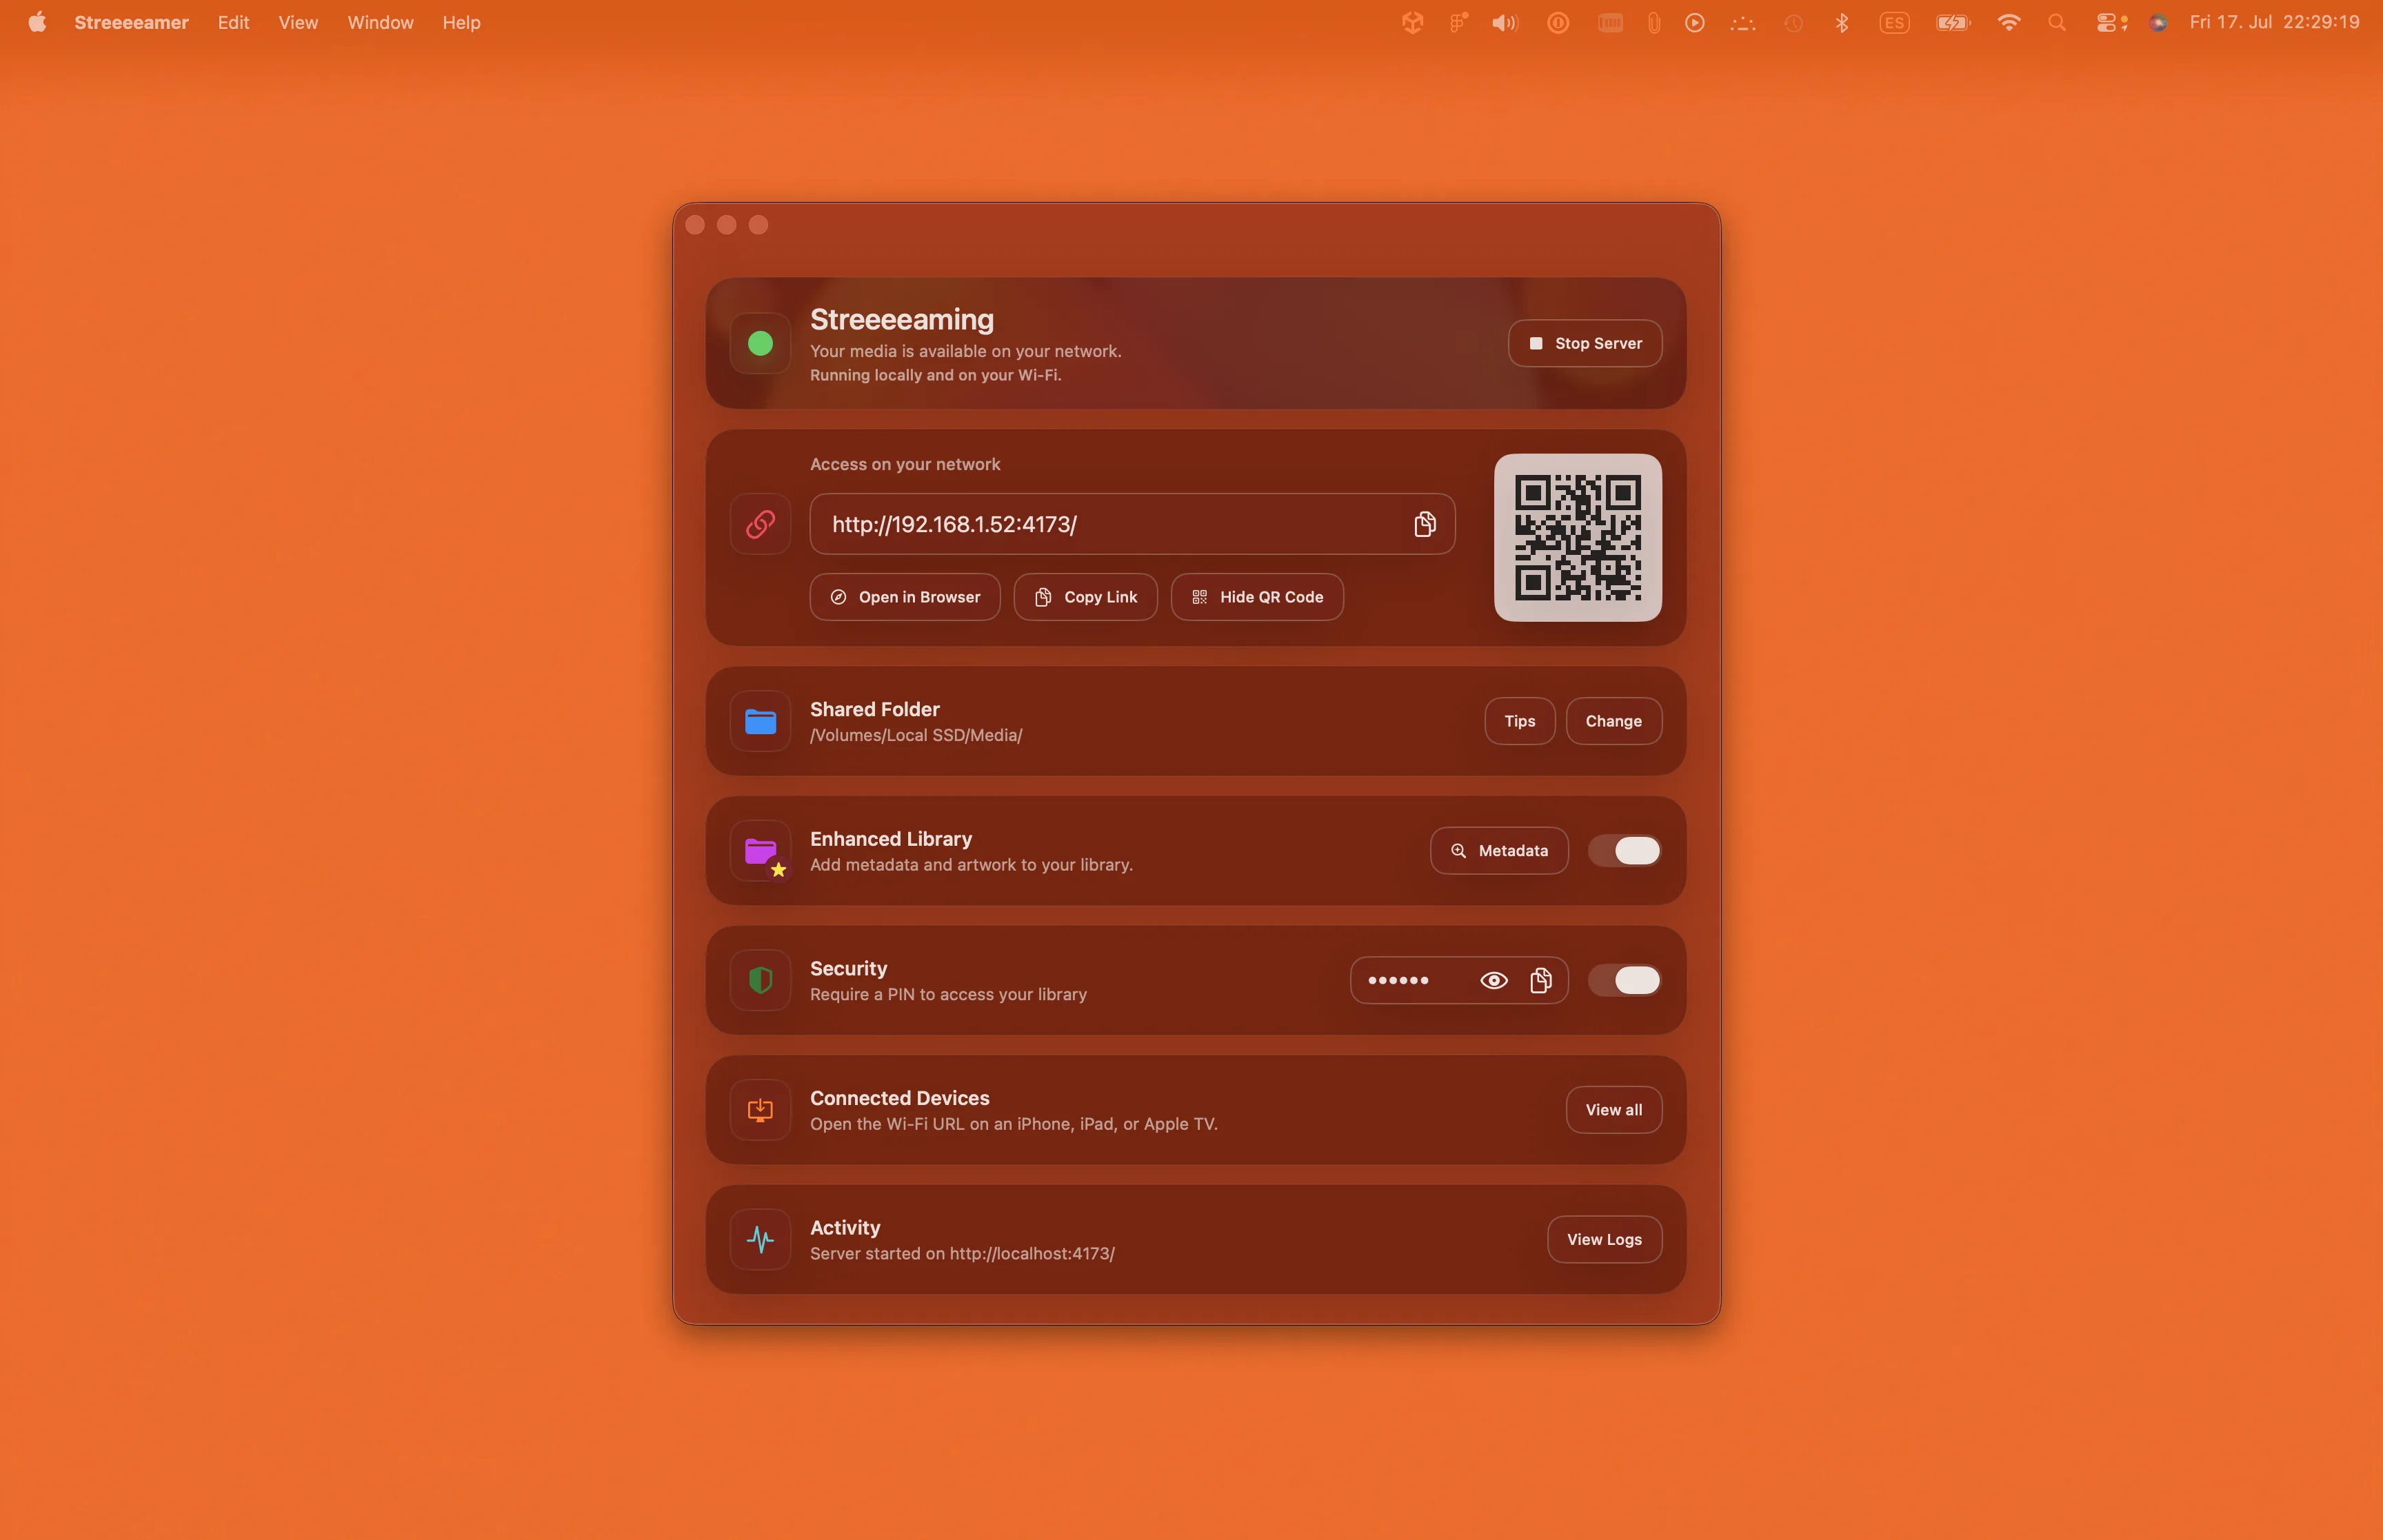
Task: Click the 1Password-style circle menu bar icon
Action: 1558,22
